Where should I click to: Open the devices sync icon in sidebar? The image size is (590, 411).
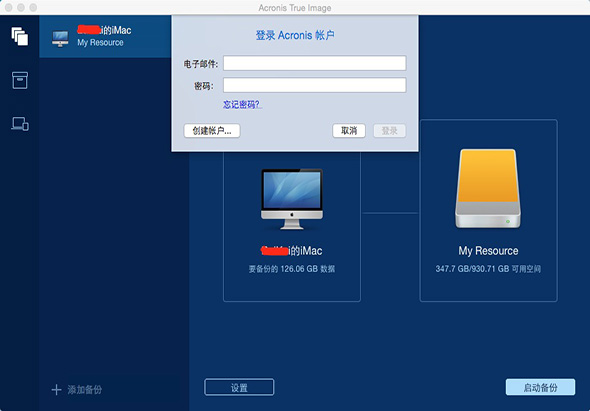click(x=20, y=124)
